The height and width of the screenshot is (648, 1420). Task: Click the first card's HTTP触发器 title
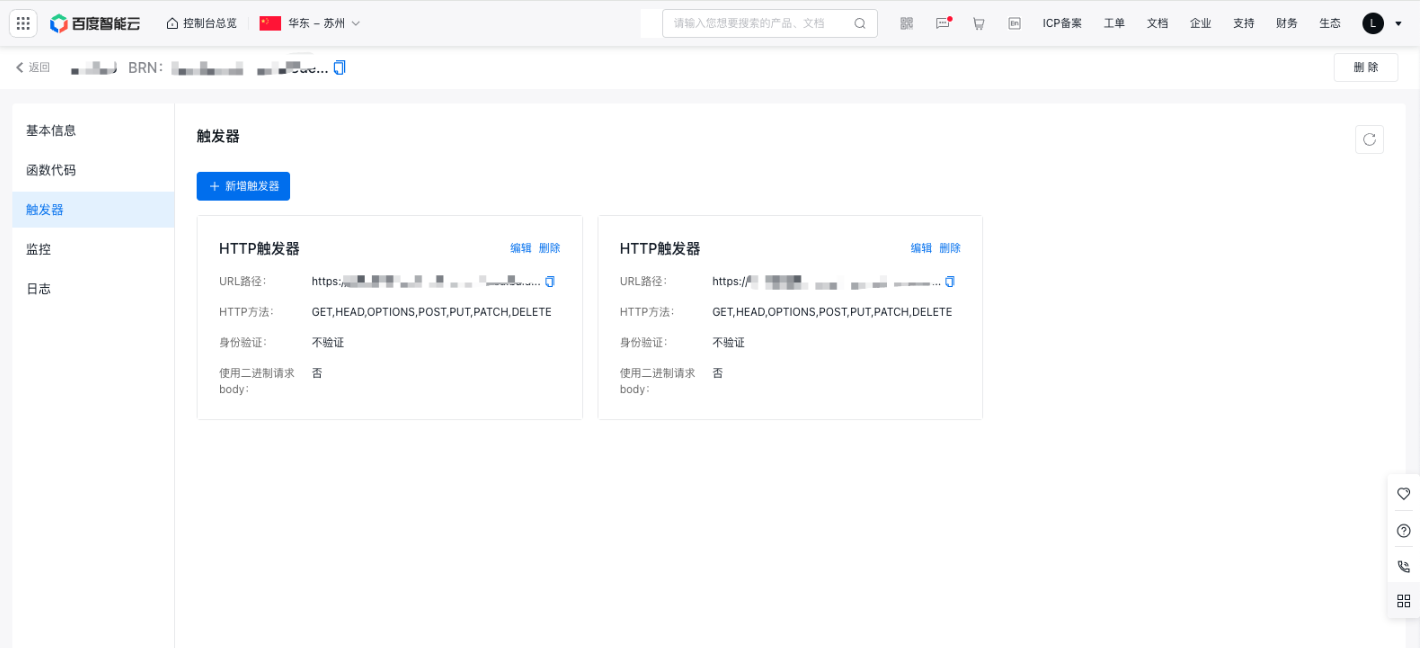click(259, 248)
